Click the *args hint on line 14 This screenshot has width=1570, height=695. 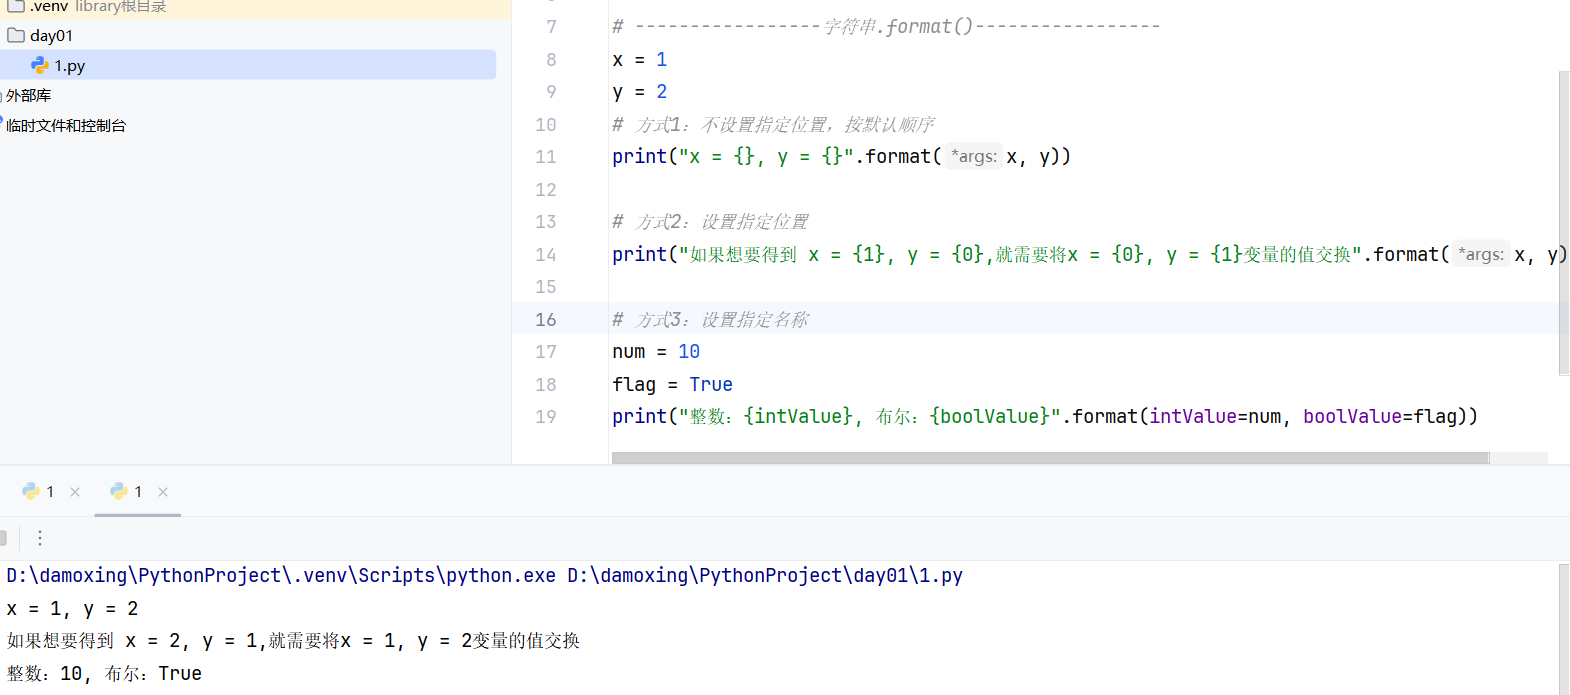[x=1480, y=254]
